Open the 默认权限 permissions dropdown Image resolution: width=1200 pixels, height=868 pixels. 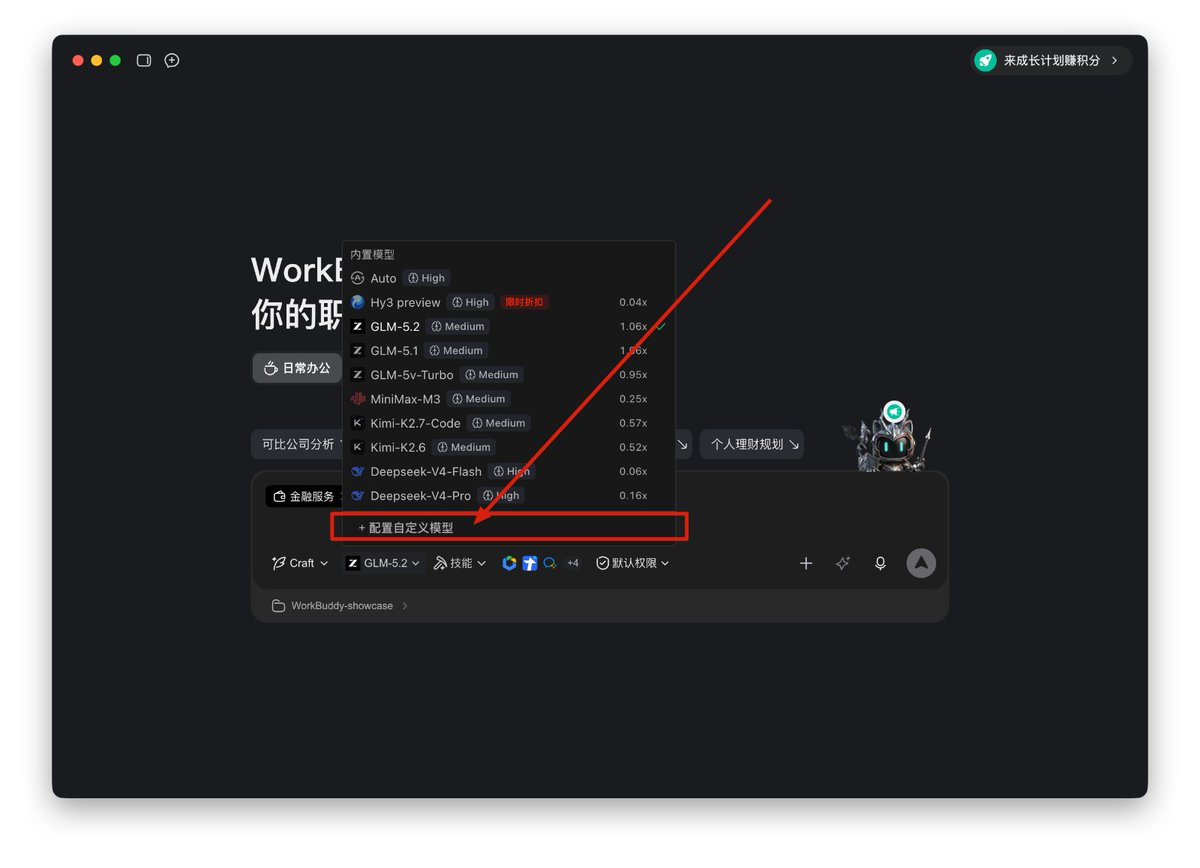(632, 563)
